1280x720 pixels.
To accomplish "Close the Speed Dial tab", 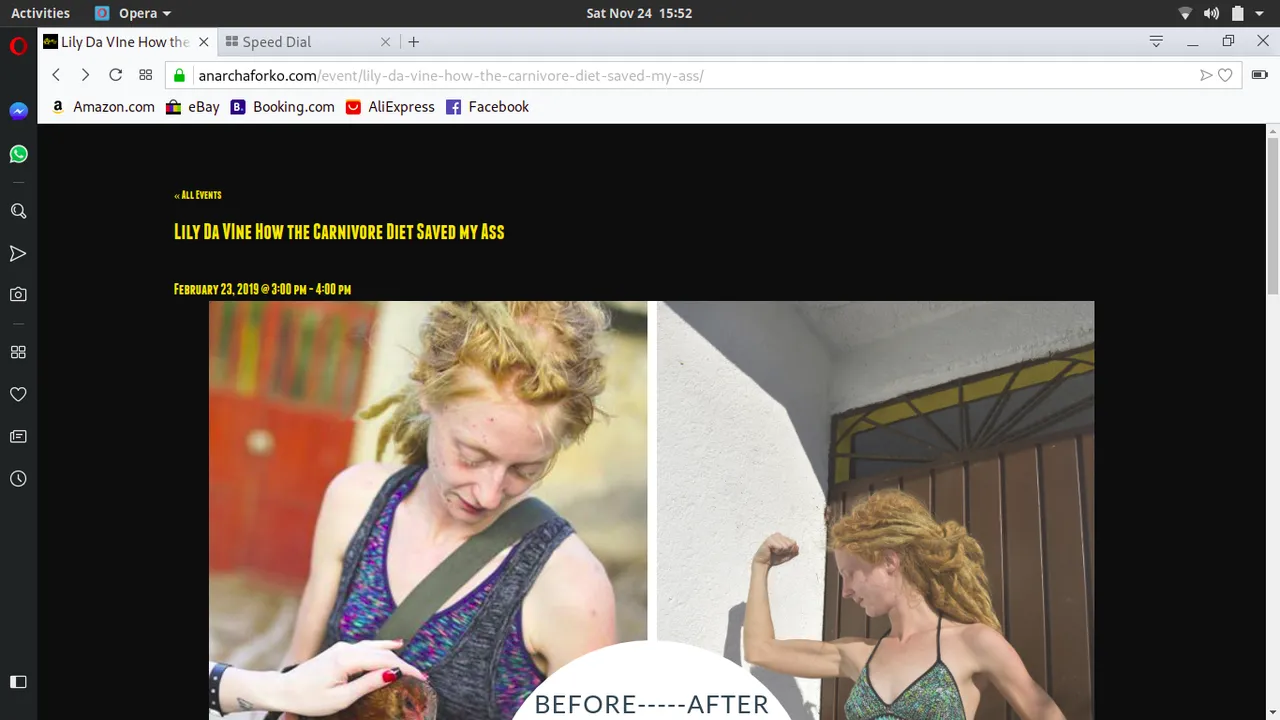I will (x=386, y=42).
